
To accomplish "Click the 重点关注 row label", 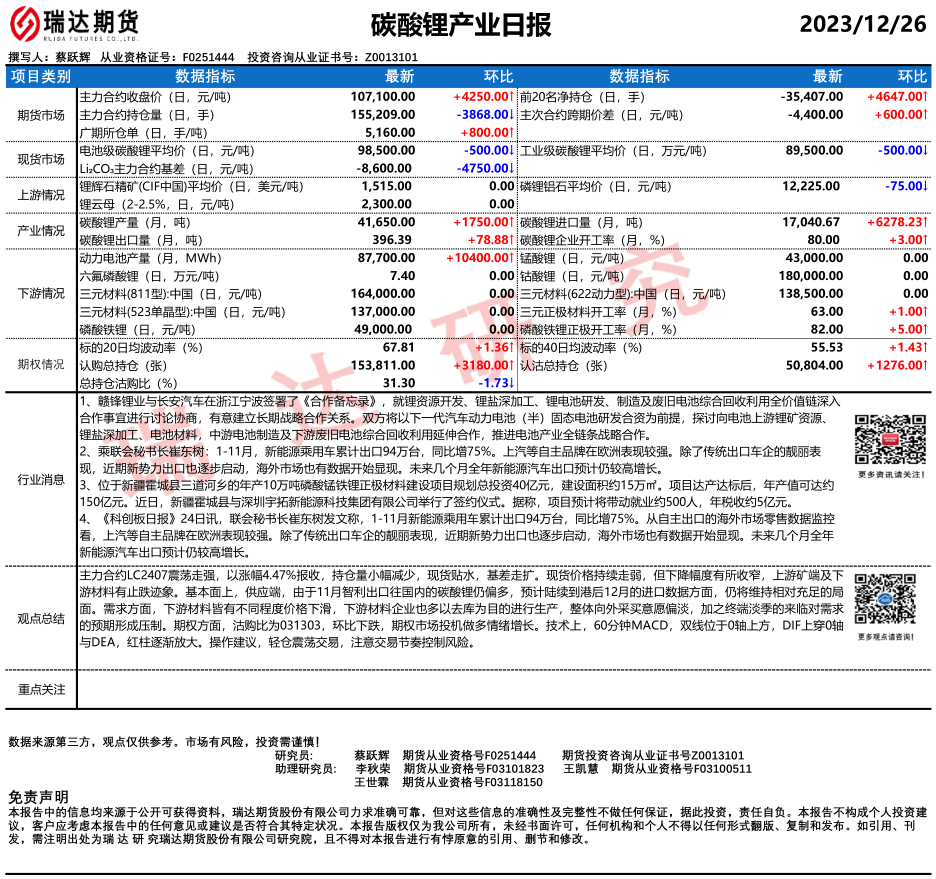I will tap(41, 689).
